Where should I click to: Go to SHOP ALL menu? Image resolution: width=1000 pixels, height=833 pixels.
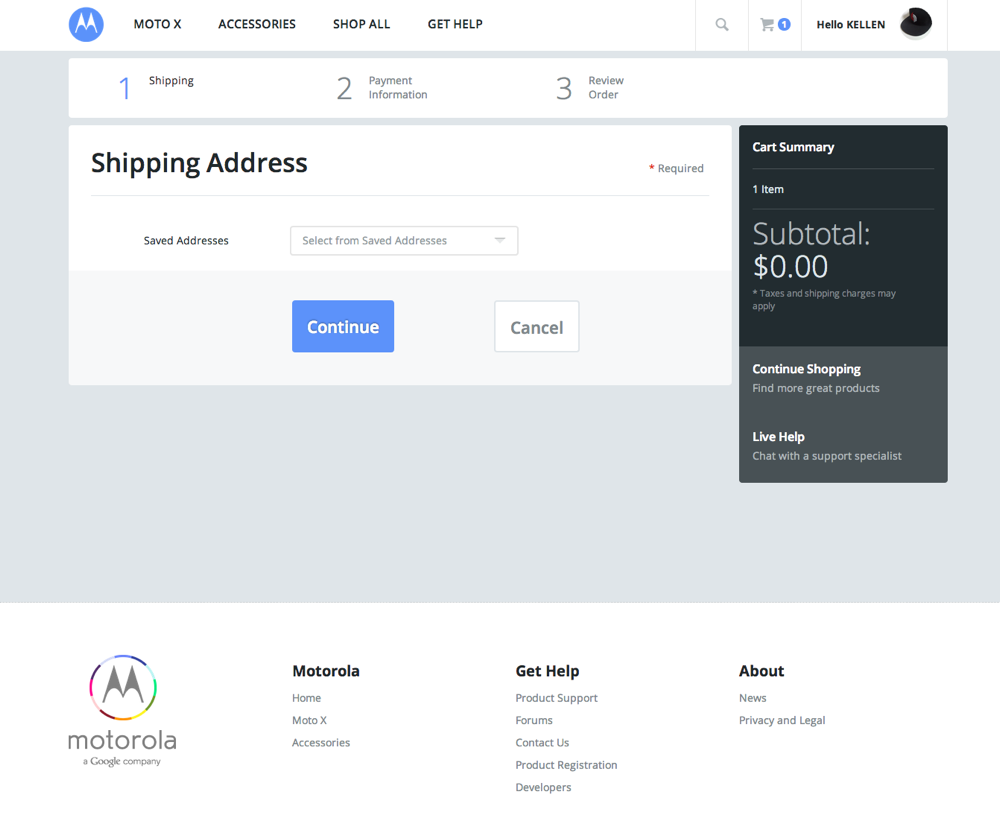(x=361, y=24)
